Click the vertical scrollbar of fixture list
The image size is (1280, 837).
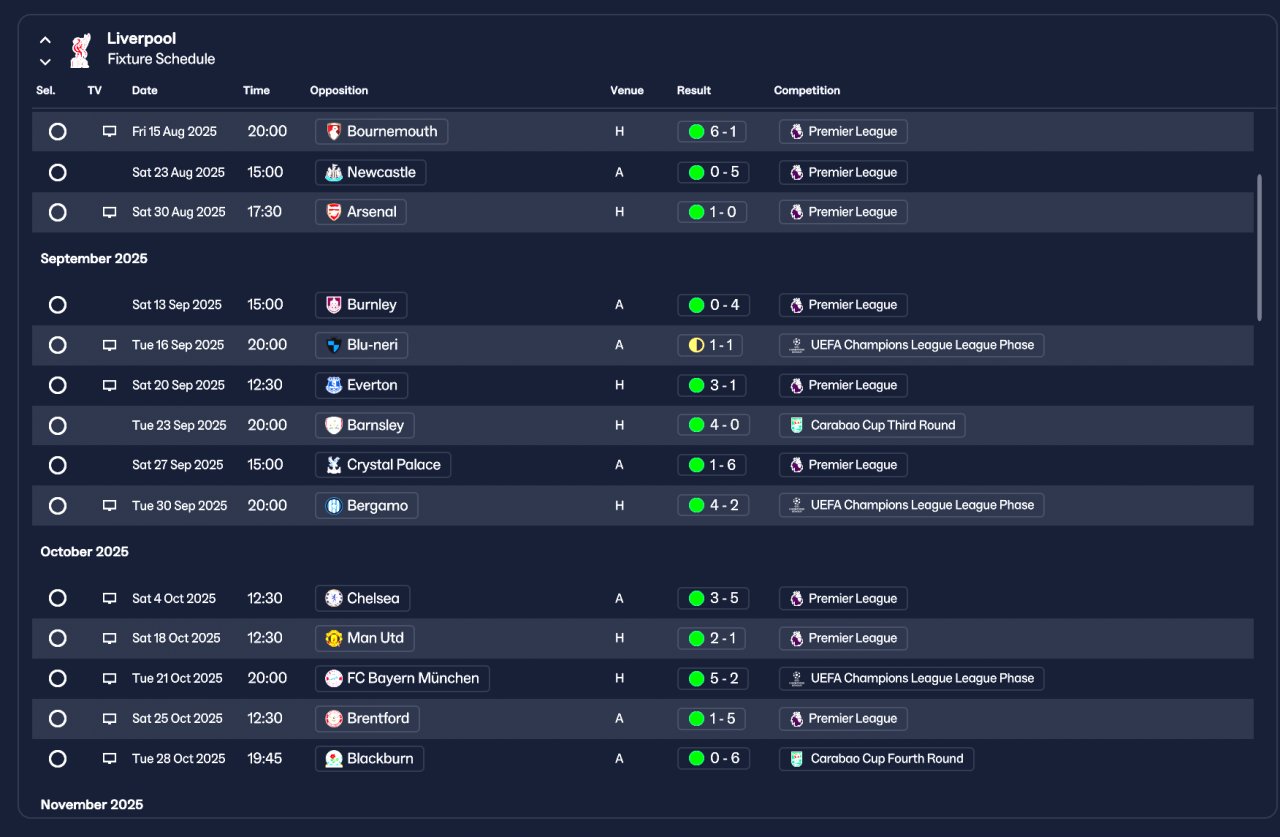tap(1259, 247)
